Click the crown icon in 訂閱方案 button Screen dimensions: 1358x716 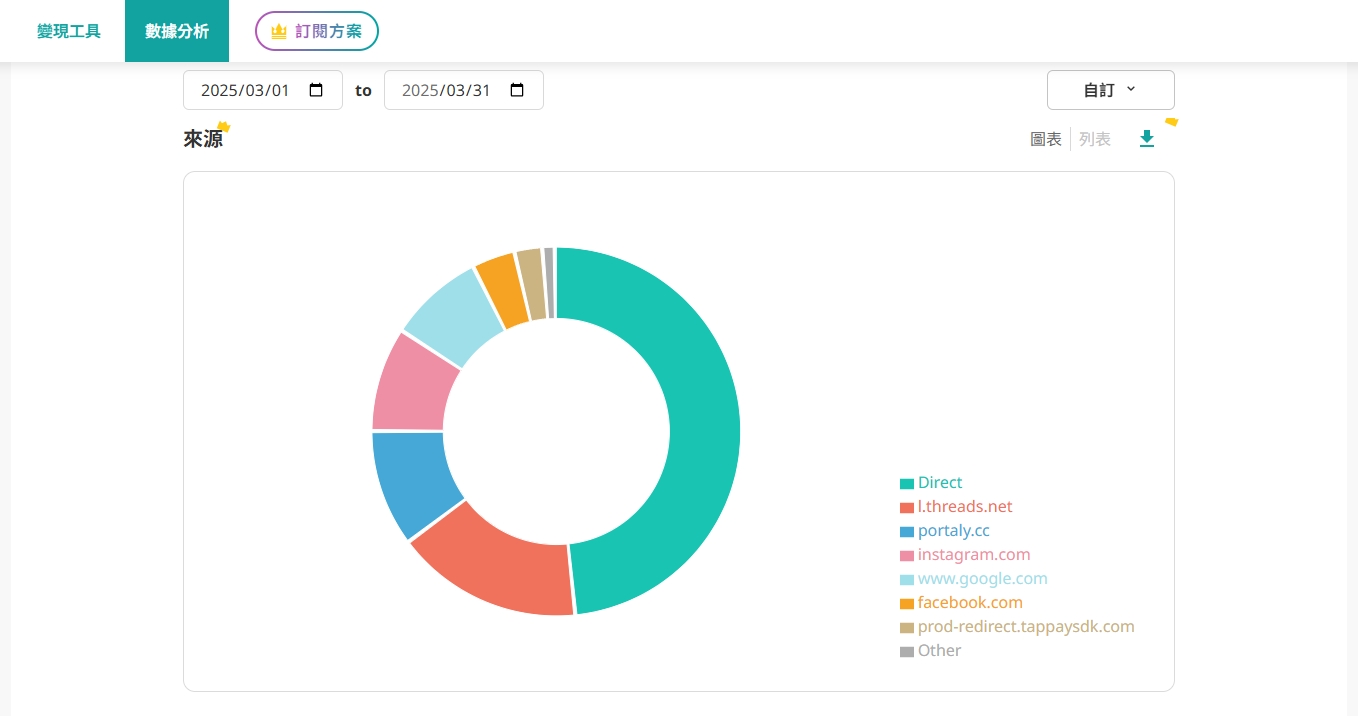pyautogui.click(x=279, y=31)
